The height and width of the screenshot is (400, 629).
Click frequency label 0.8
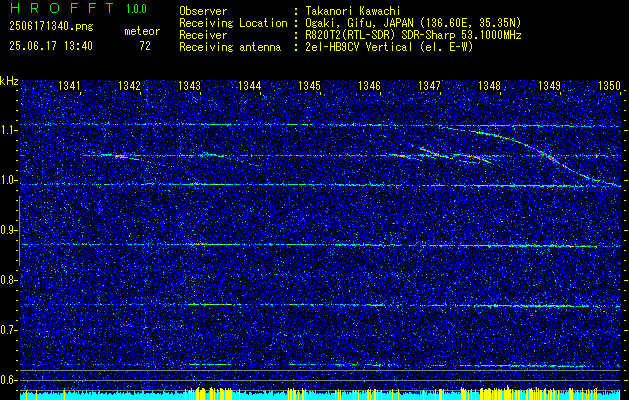8,280
